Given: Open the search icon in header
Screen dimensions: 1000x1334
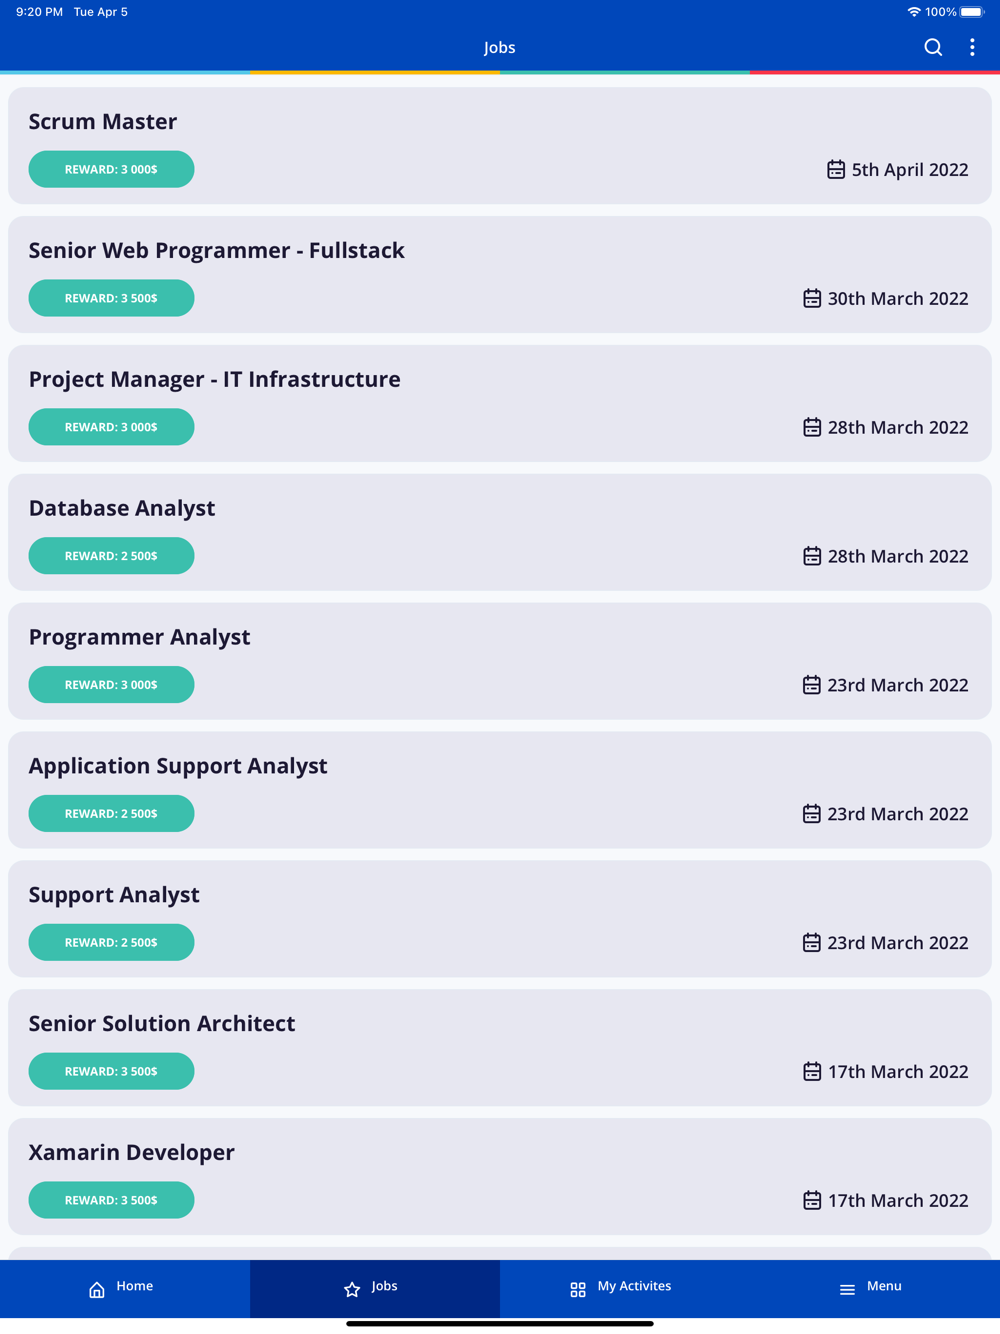Looking at the screenshot, I should pos(933,47).
